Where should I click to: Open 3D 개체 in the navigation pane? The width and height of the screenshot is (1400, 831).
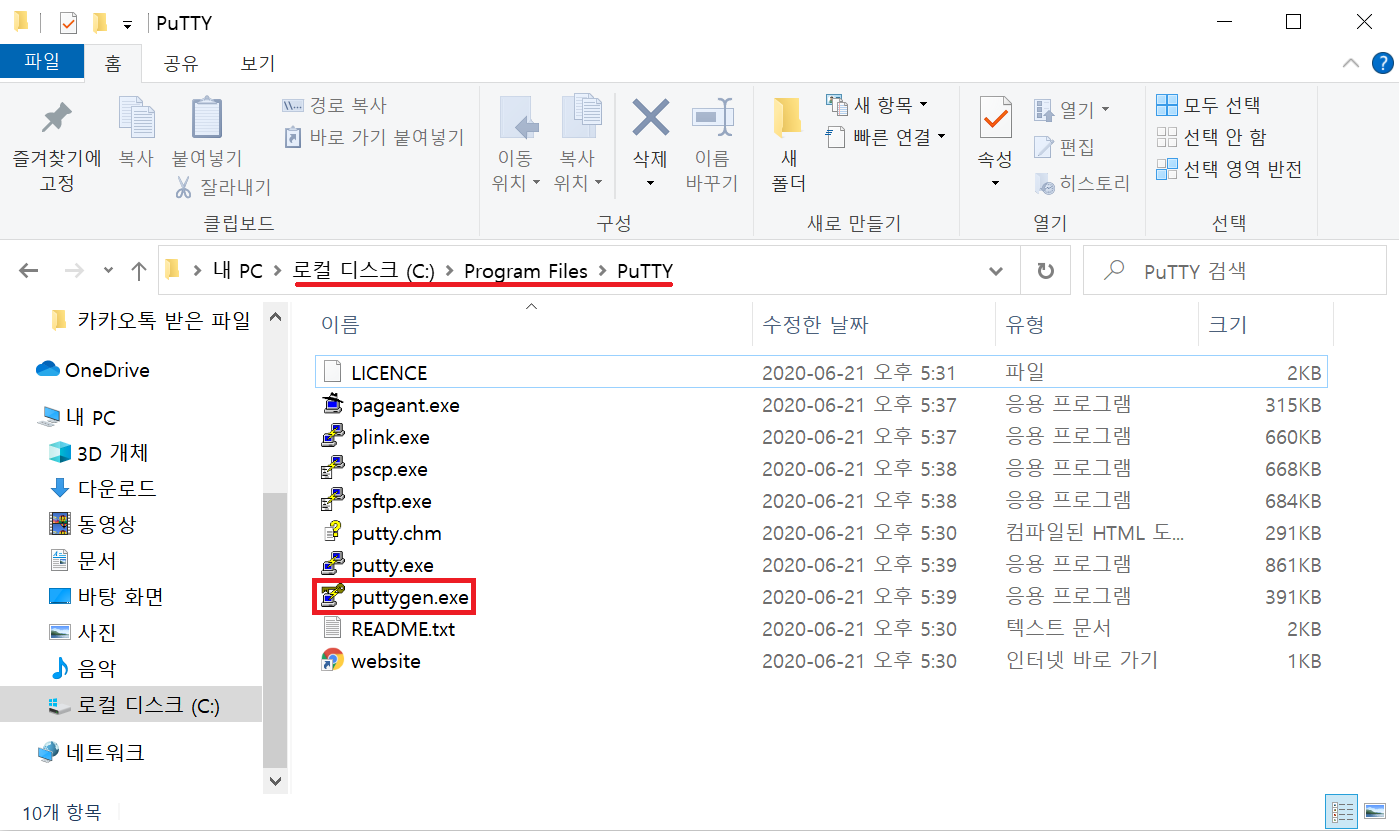pos(99,452)
